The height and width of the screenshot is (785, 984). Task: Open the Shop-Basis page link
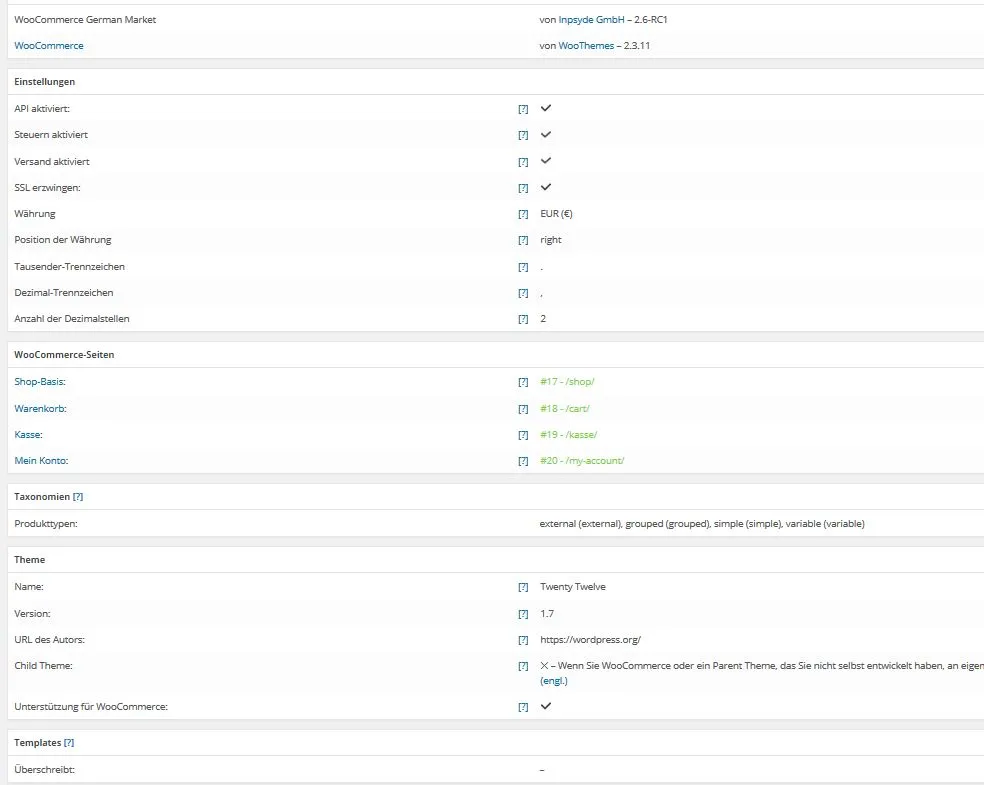[40, 382]
